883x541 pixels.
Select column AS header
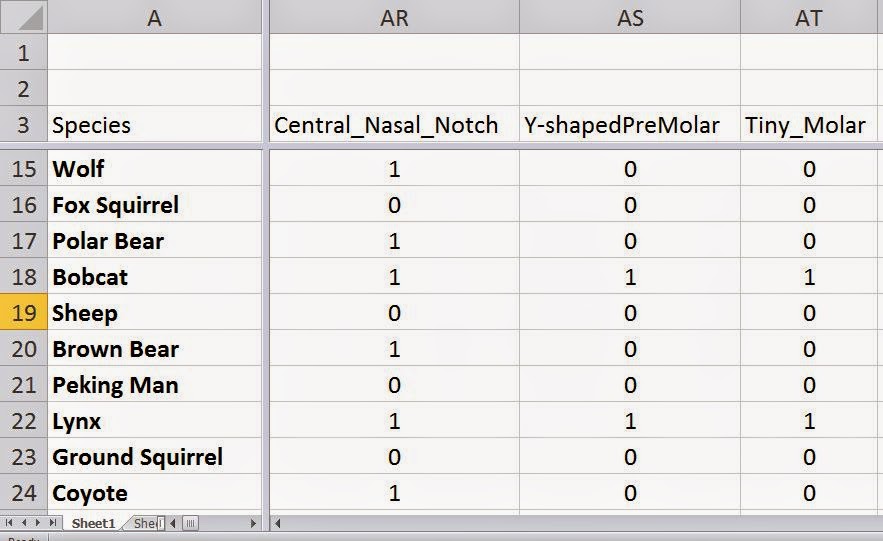(x=630, y=17)
